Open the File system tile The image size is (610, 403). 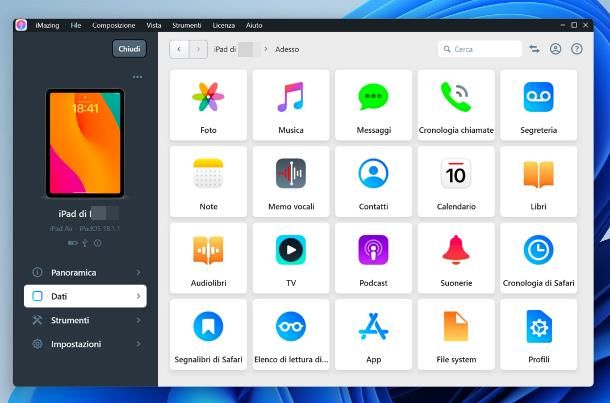[x=456, y=335]
